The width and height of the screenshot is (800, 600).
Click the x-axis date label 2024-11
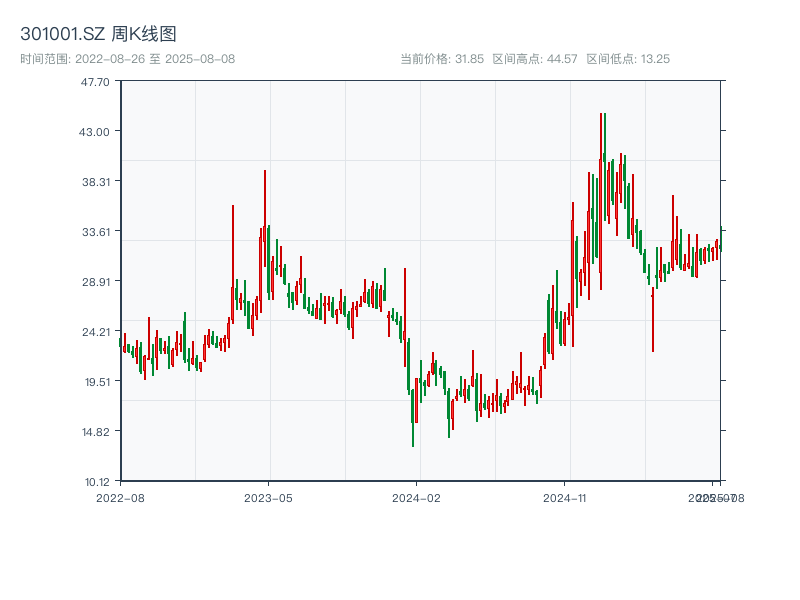pos(565,498)
